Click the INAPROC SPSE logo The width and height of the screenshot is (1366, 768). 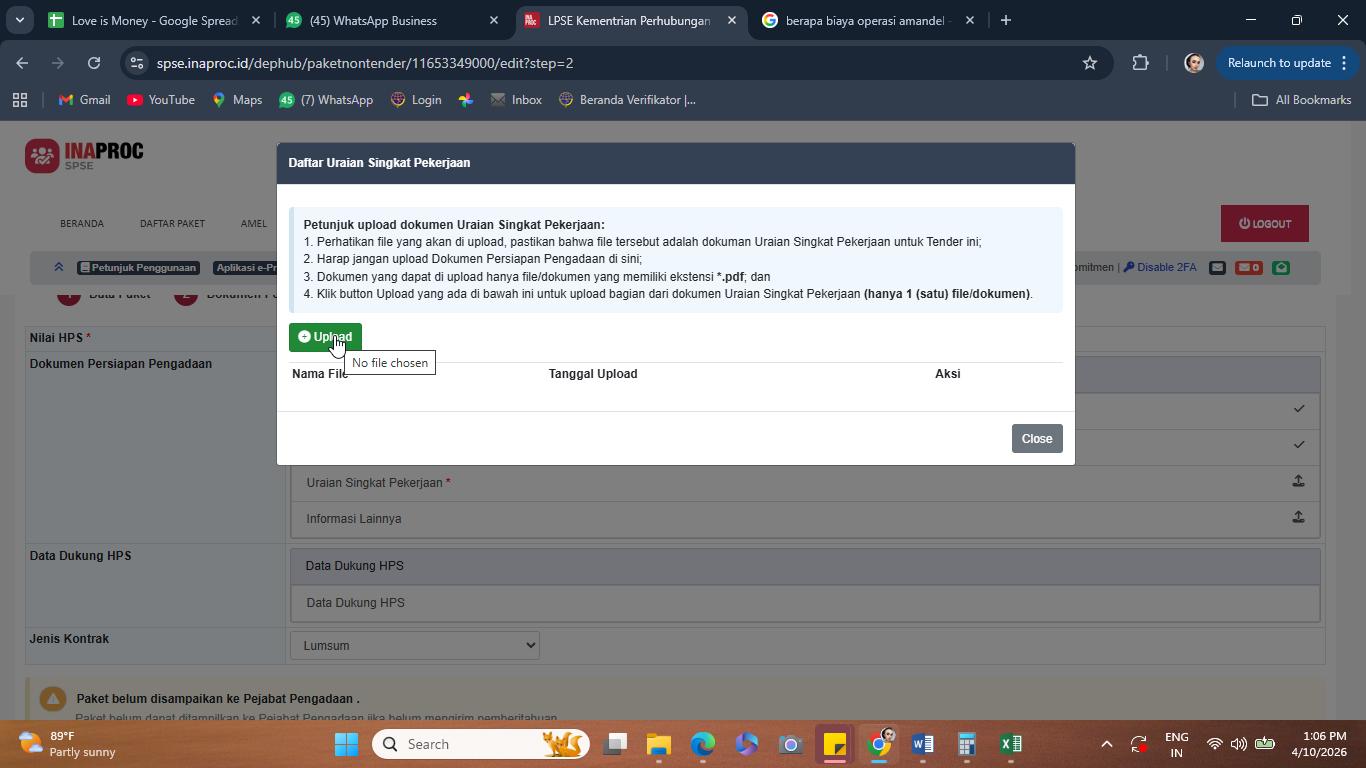(85, 156)
